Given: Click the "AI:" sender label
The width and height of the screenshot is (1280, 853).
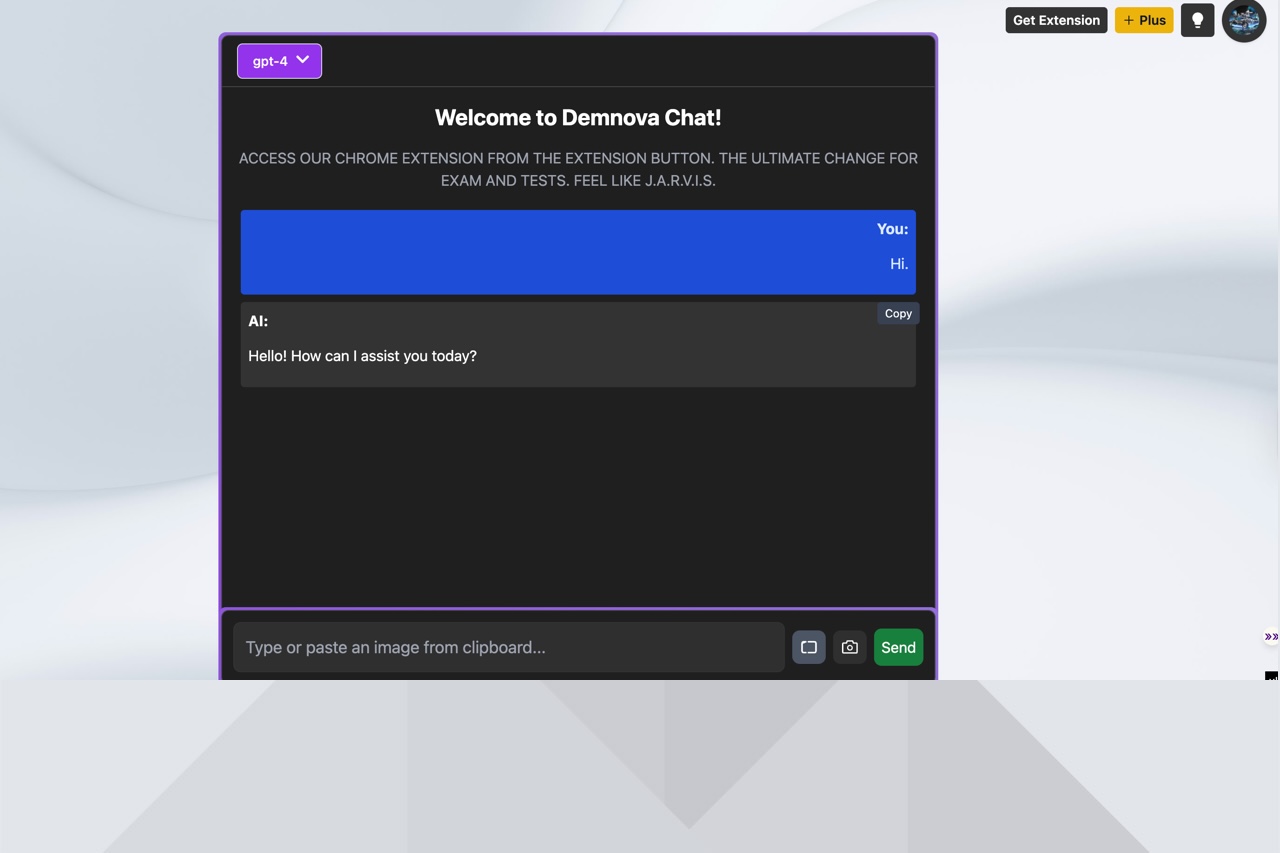Looking at the screenshot, I should 258,321.
